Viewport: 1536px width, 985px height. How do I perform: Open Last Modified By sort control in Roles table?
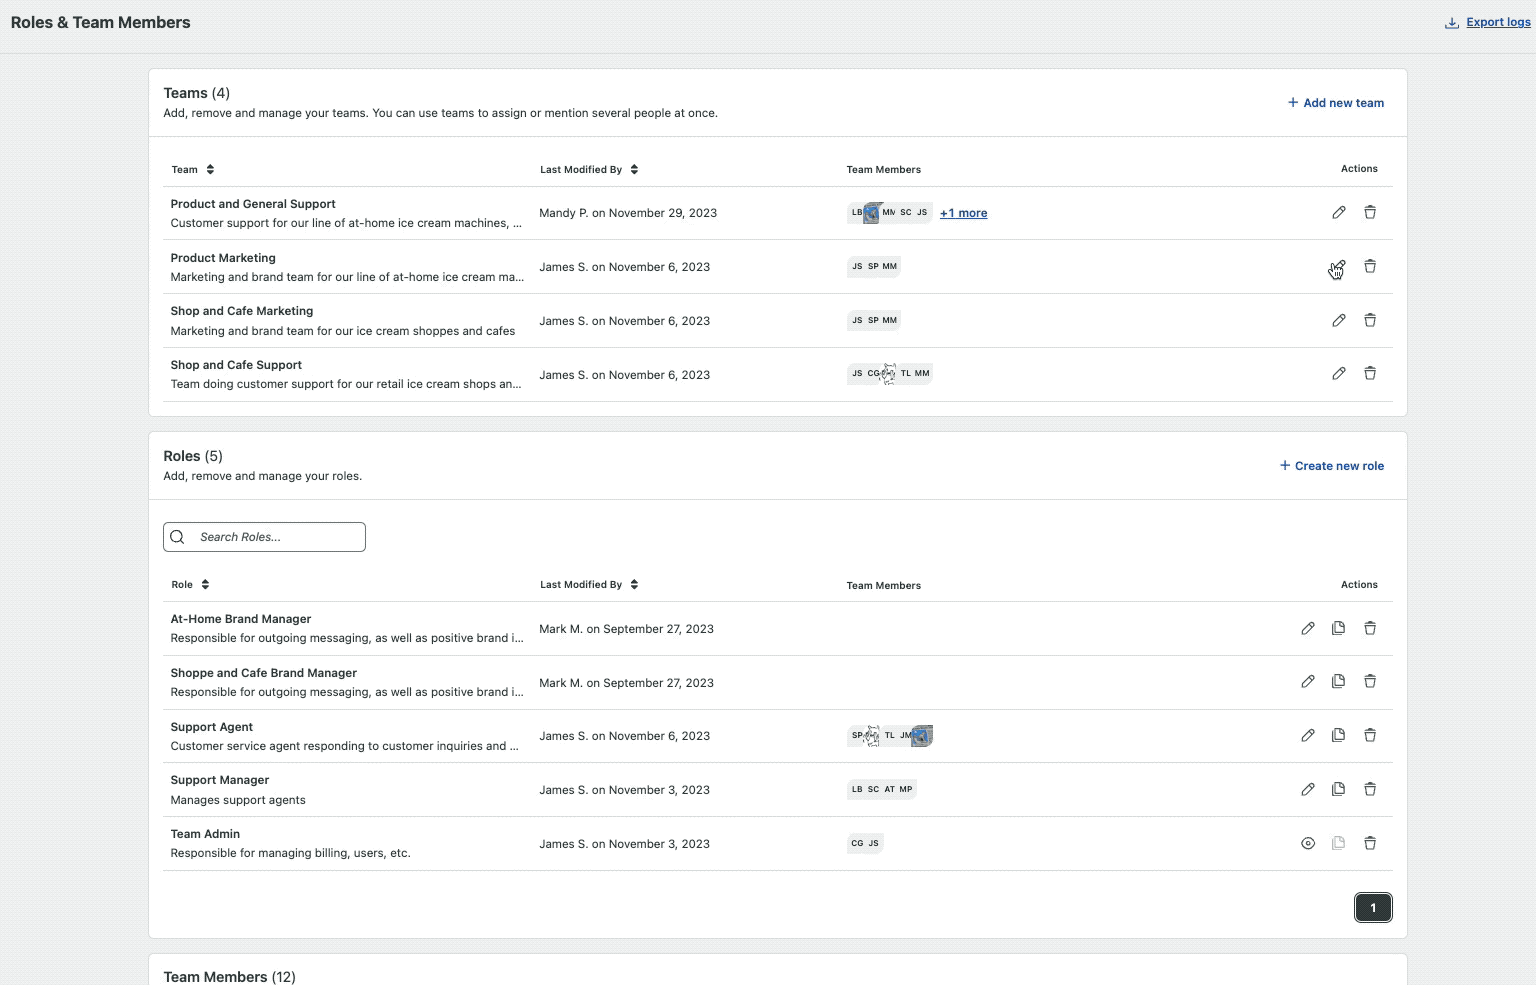635,584
